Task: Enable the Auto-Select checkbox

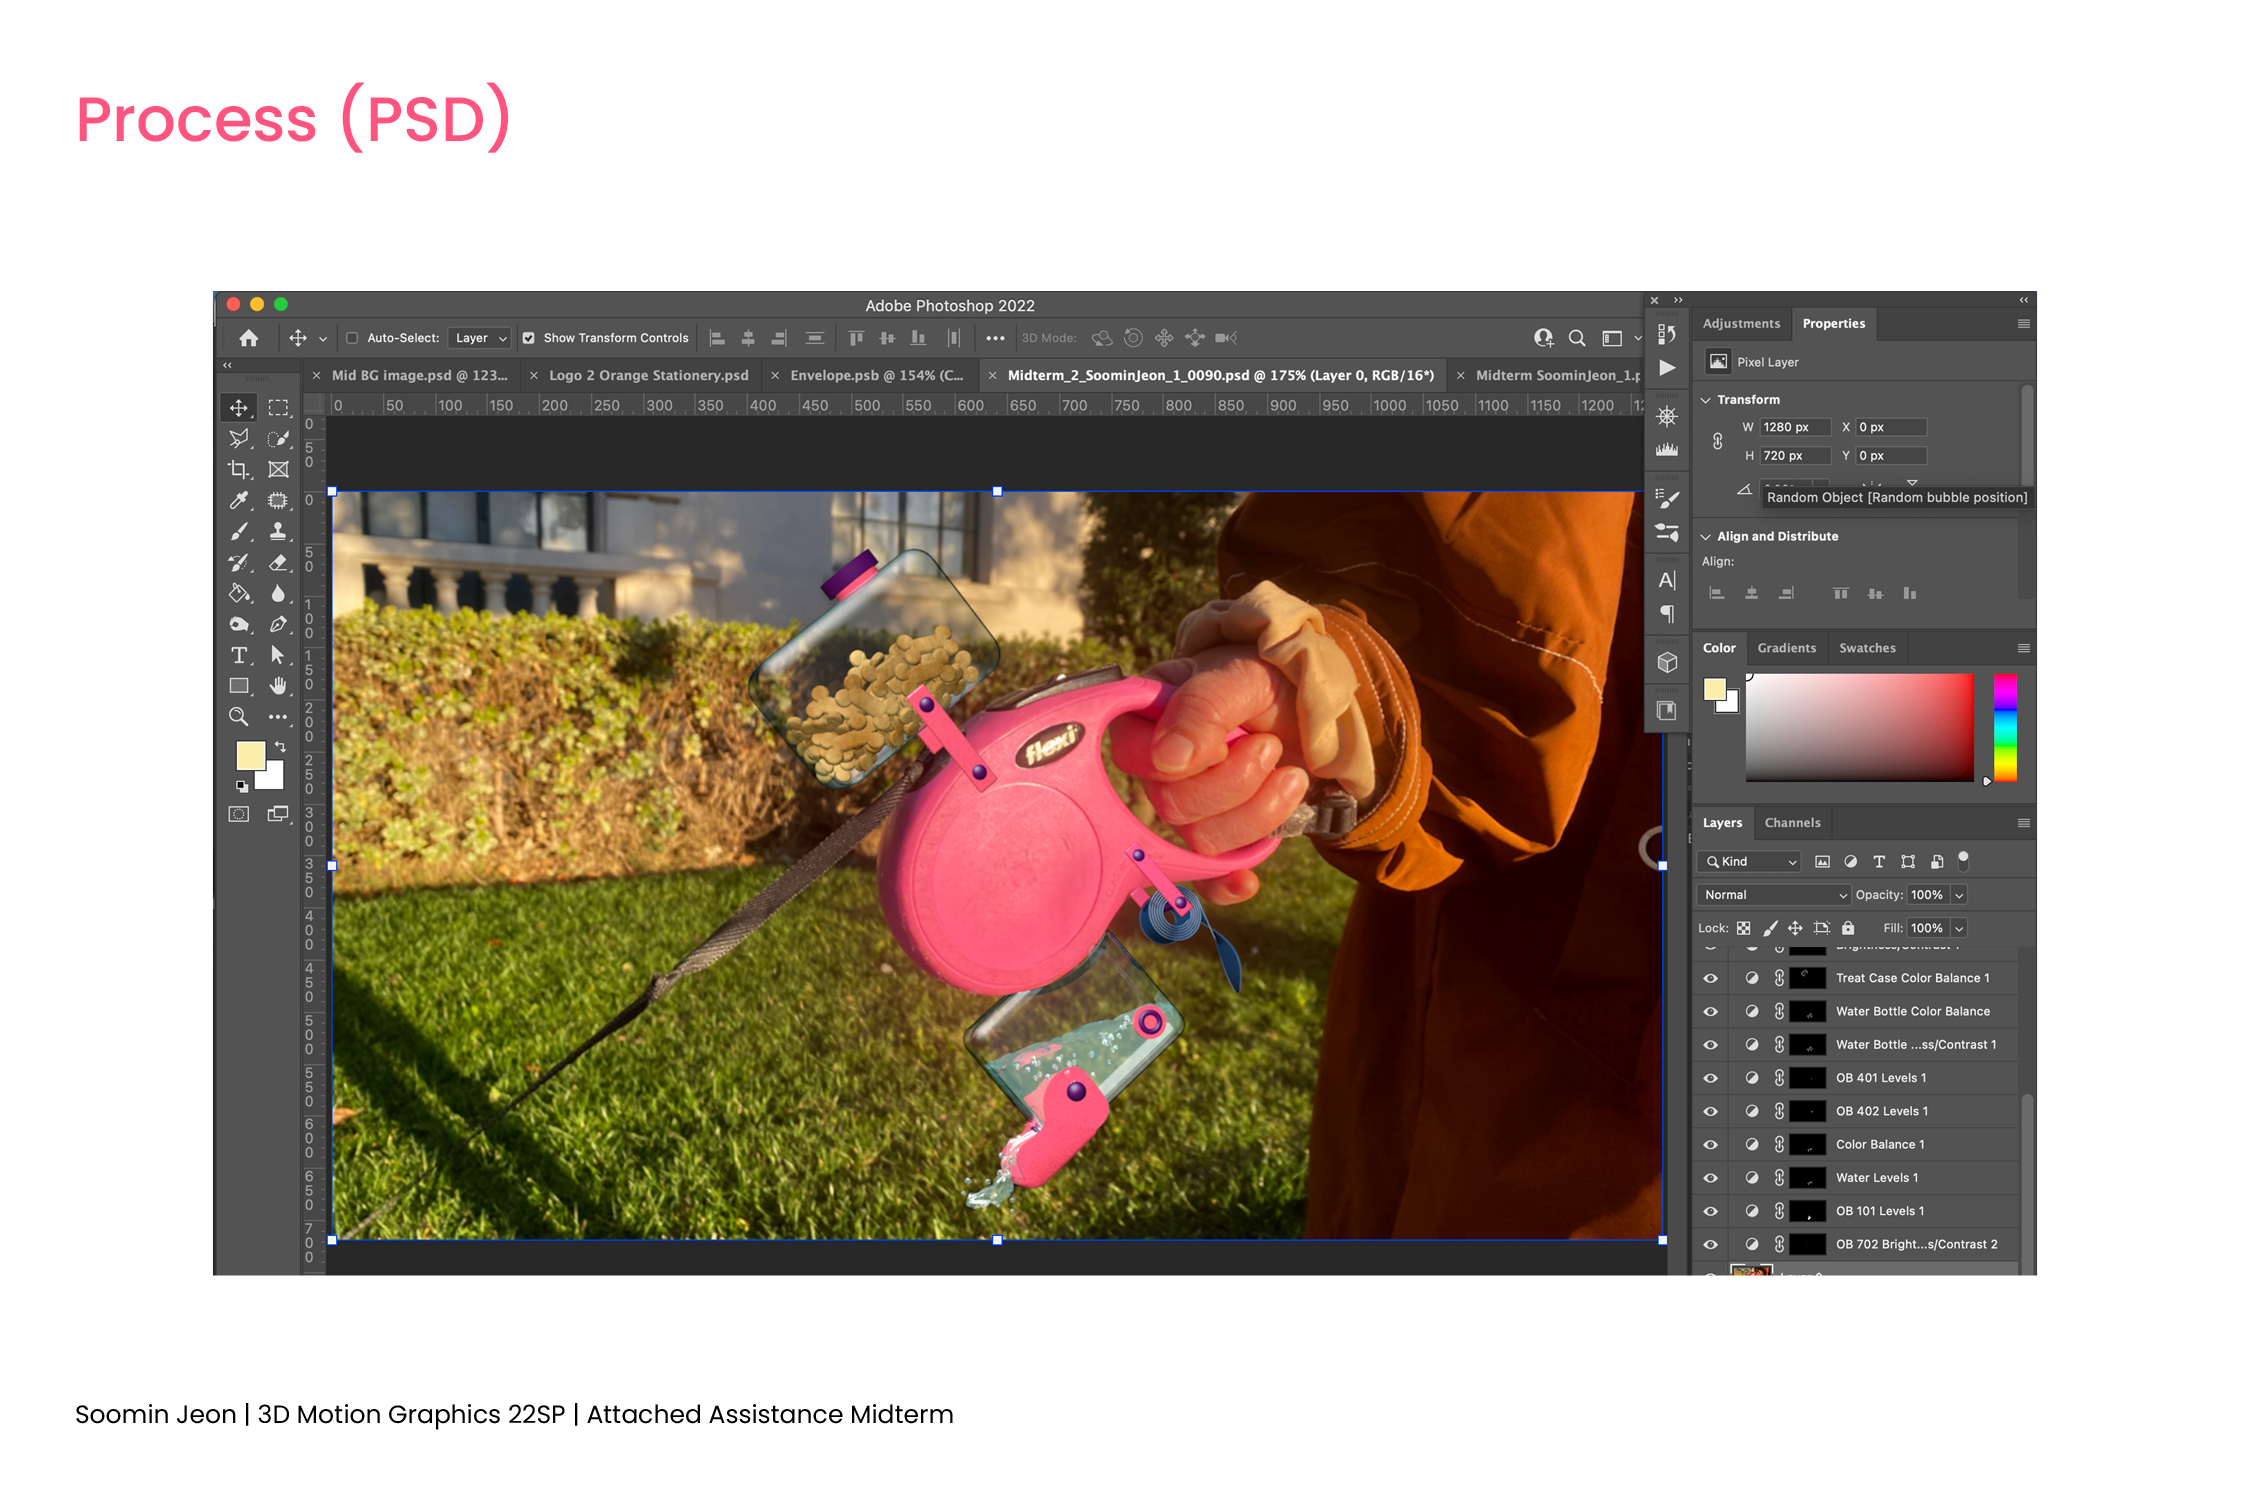Action: [x=352, y=338]
